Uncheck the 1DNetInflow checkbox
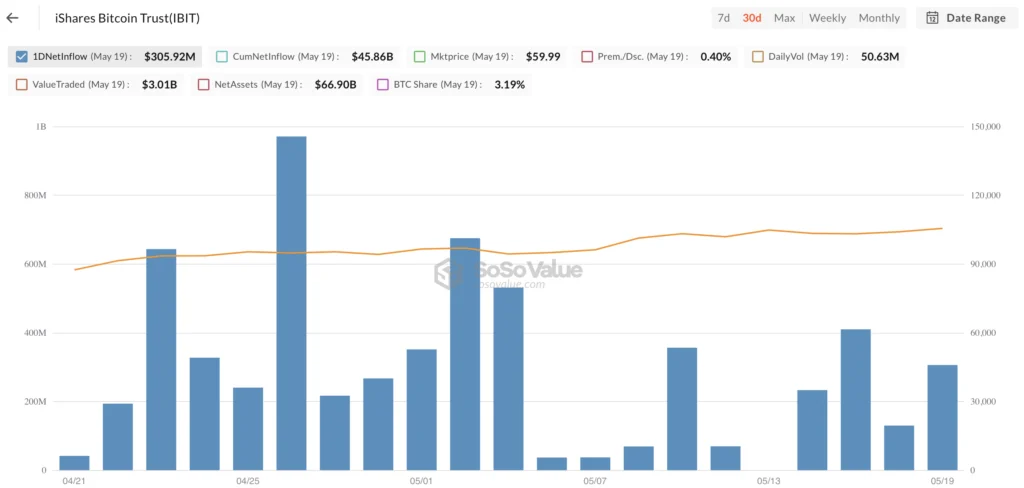The width and height of the screenshot is (1024, 488). (21, 57)
